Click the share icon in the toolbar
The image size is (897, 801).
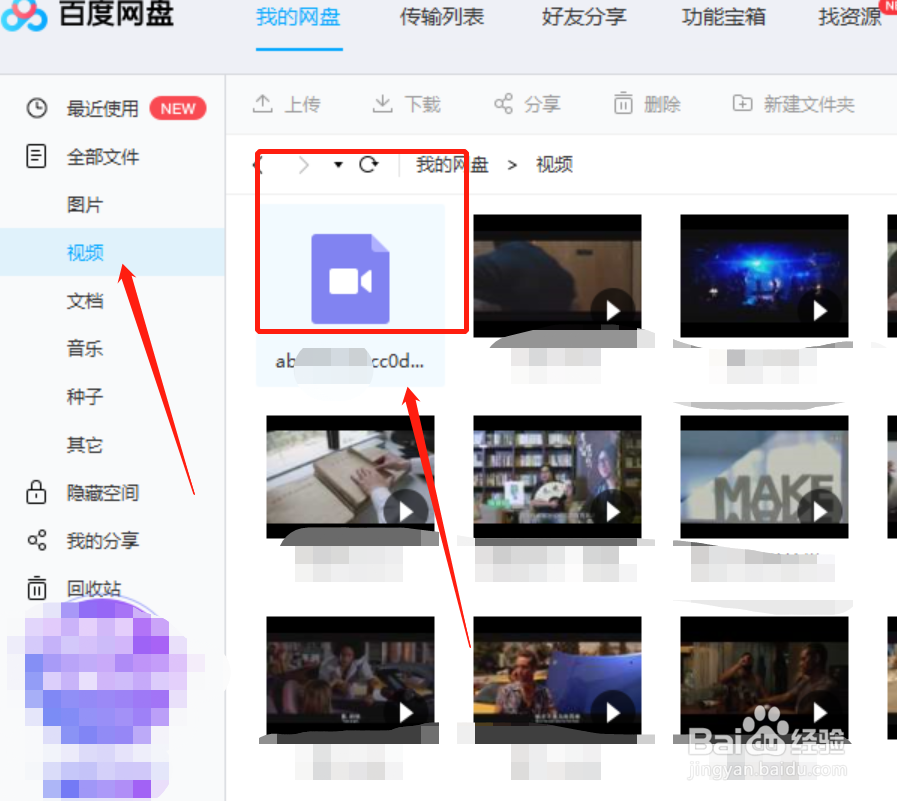(504, 103)
